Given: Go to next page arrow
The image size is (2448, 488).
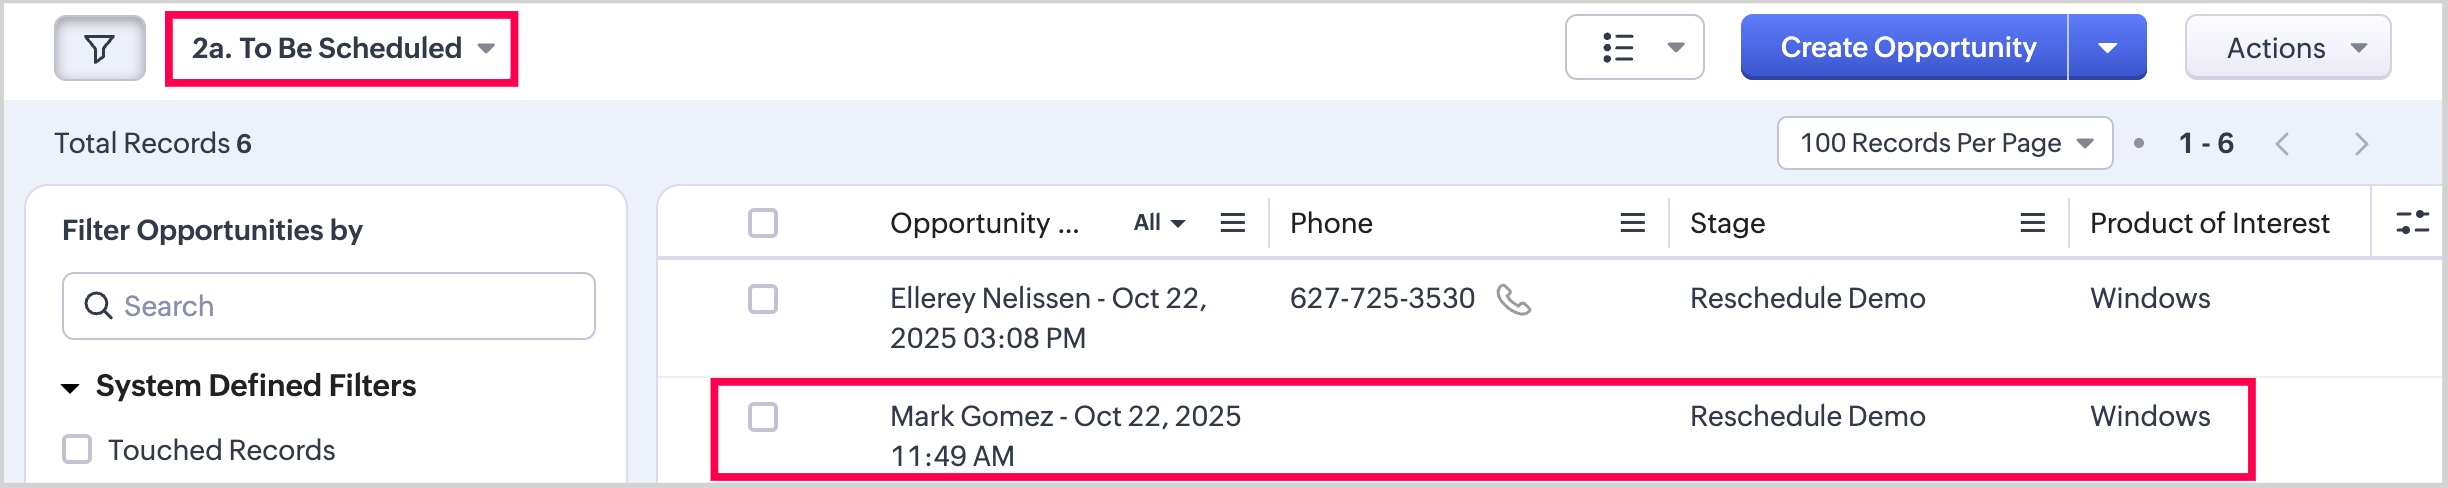Looking at the screenshot, I should click(2361, 144).
